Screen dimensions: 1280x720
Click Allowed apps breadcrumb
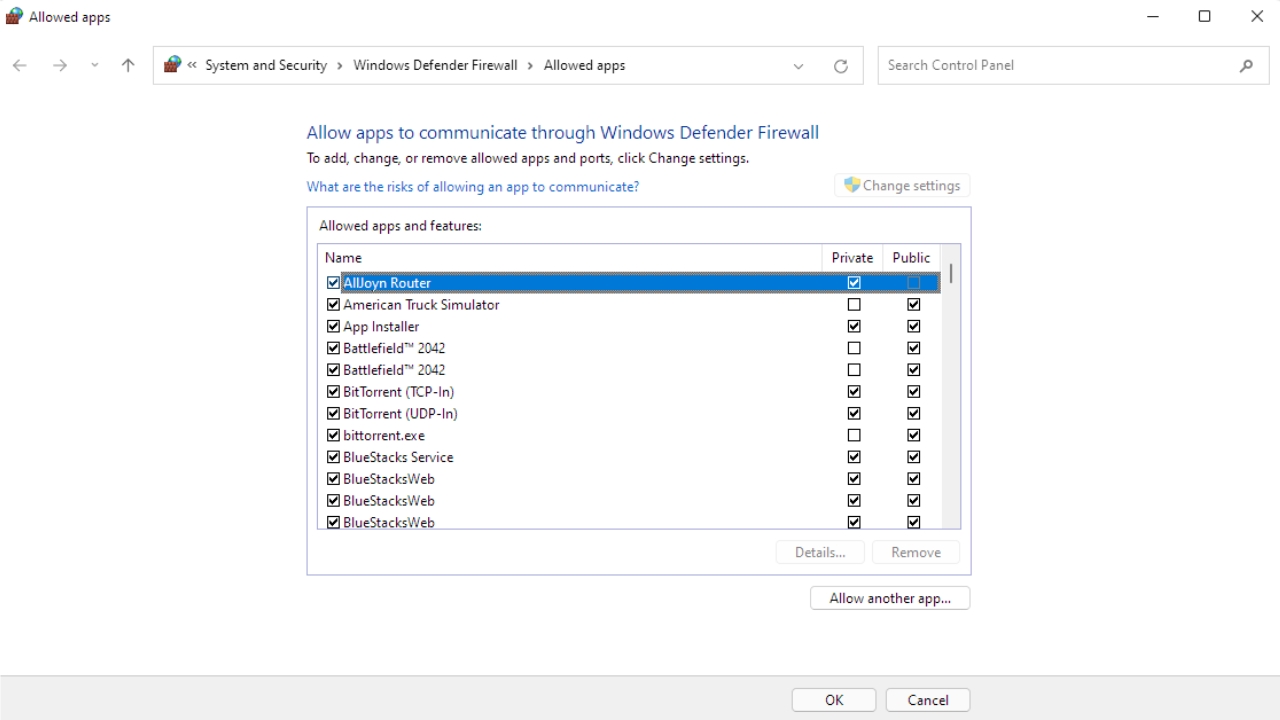click(584, 65)
